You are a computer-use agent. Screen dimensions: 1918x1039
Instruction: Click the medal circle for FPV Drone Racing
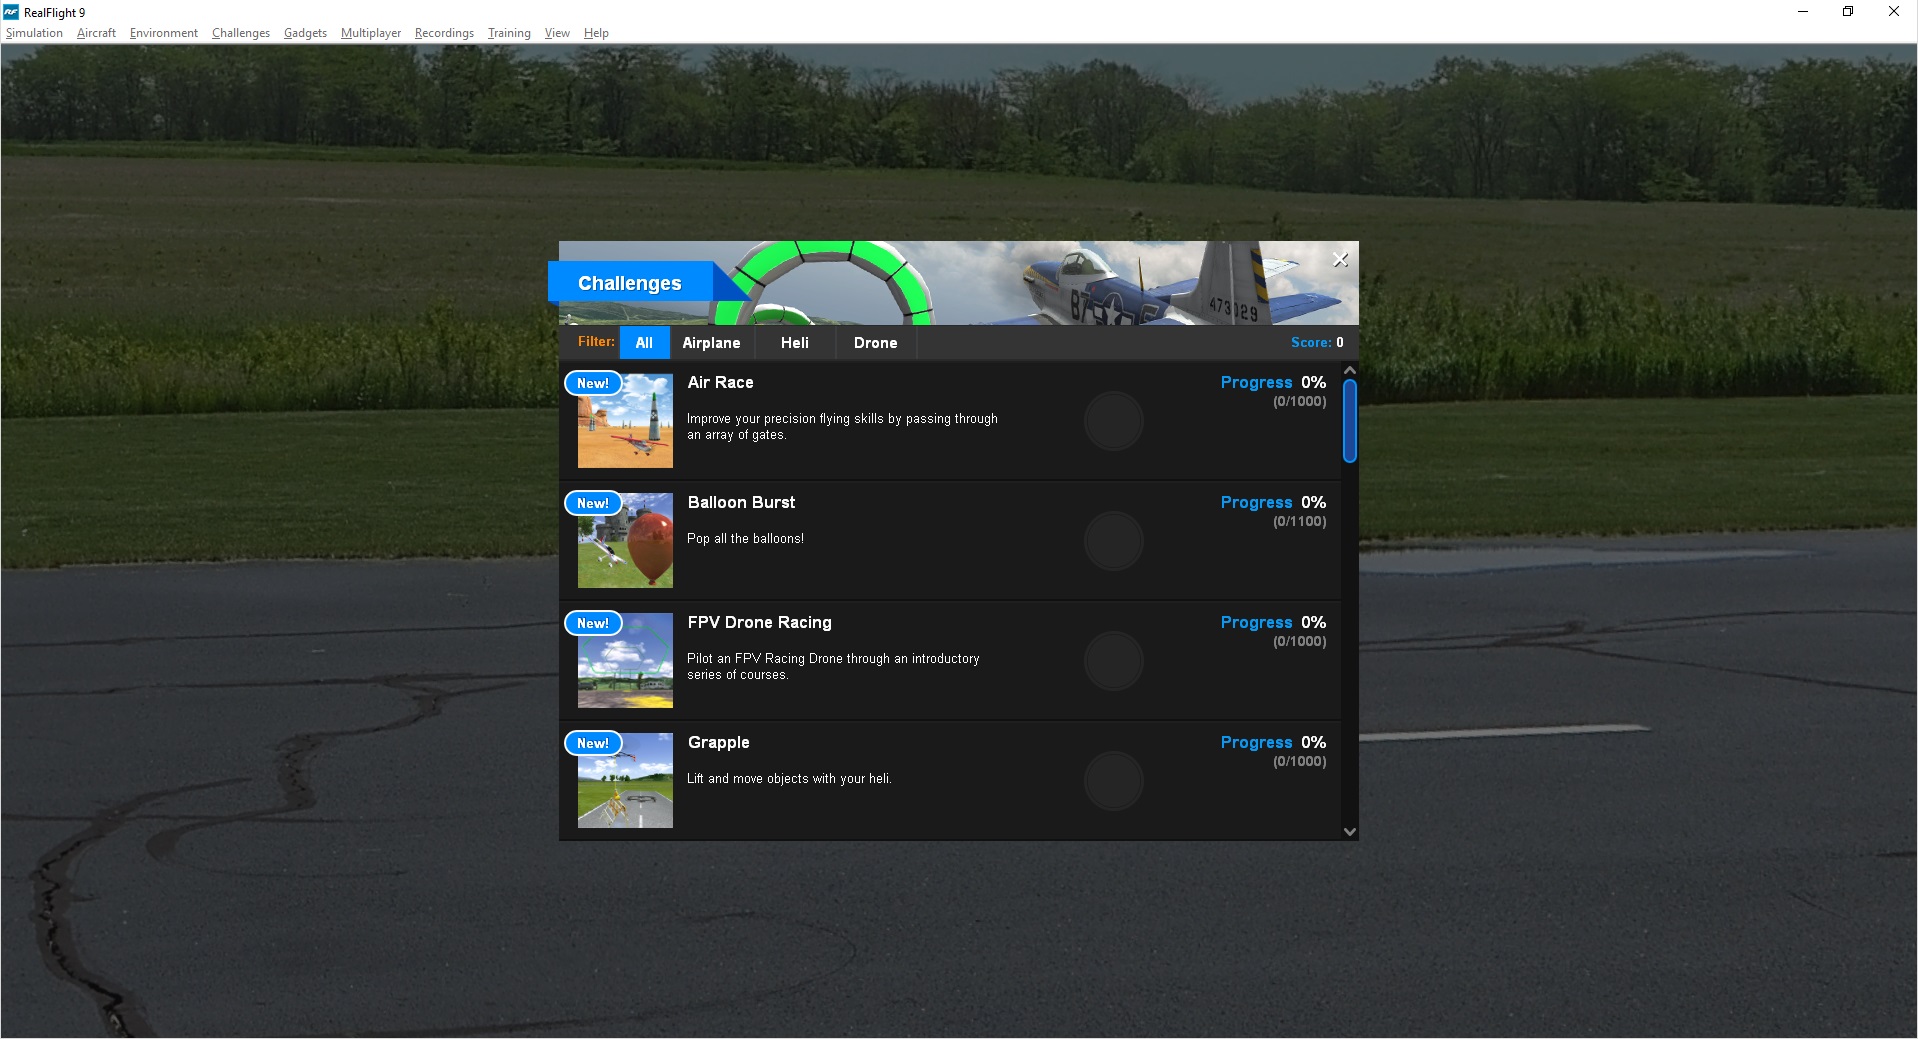pyautogui.click(x=1113, y=660)
